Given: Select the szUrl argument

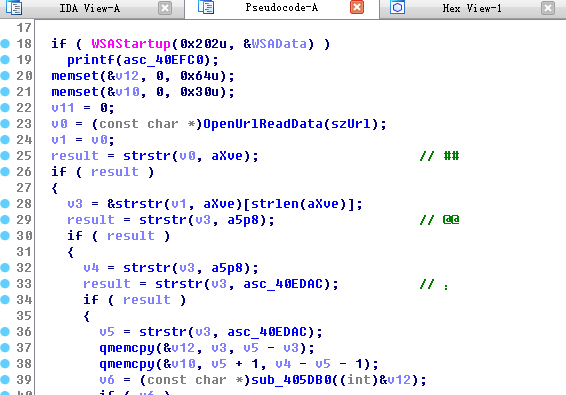Looking at the screenshot, I should tap(351, 124).
